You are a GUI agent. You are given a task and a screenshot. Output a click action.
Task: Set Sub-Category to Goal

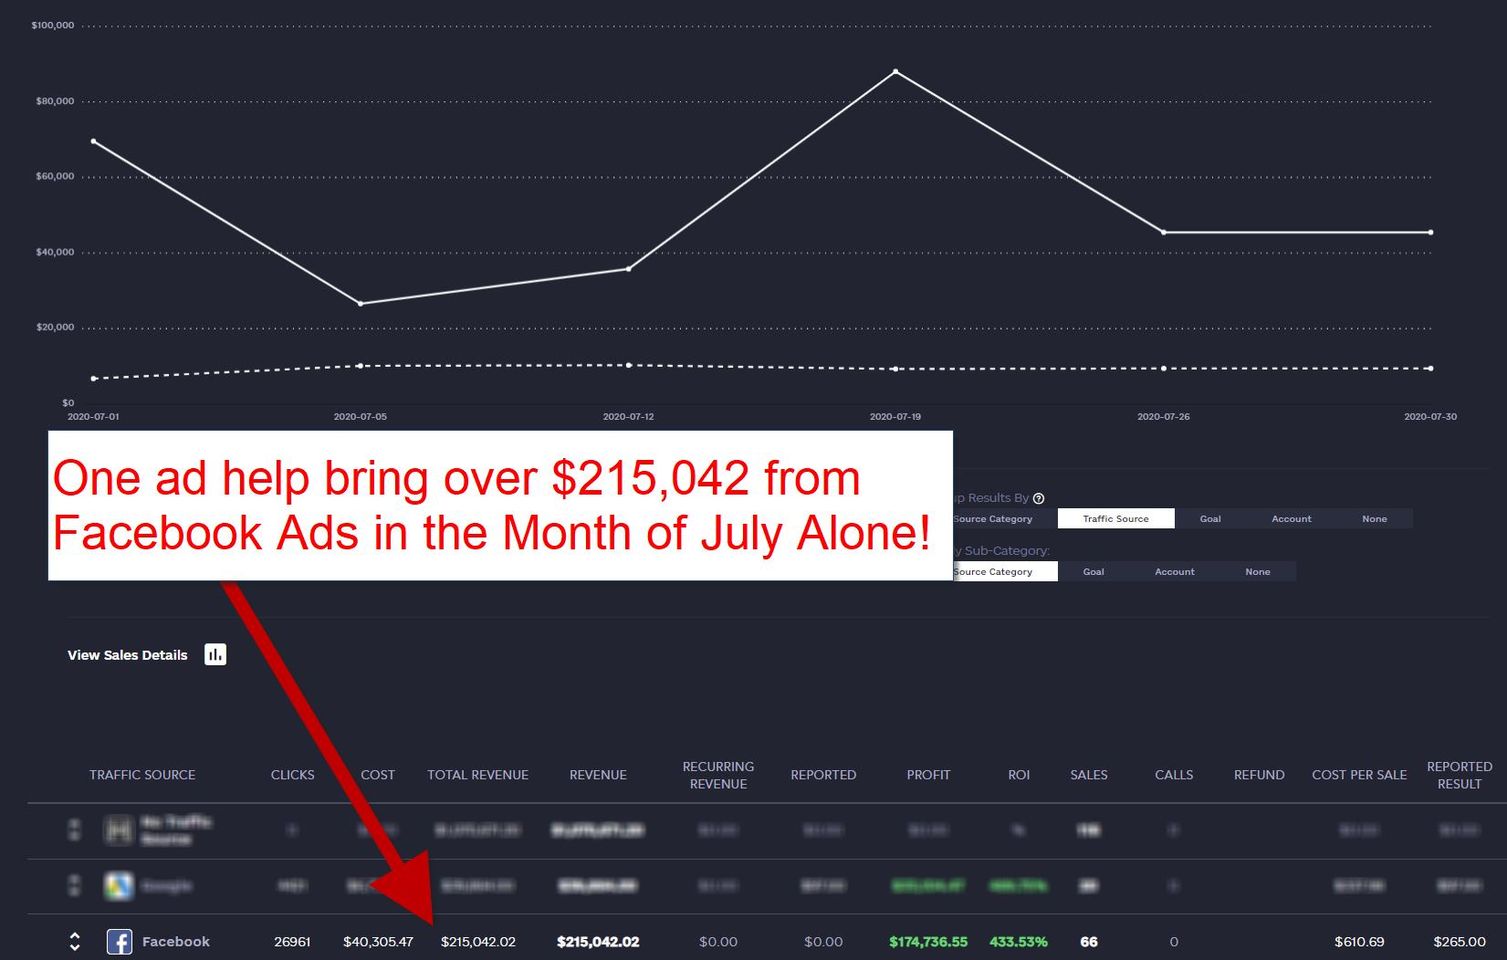pyautogui.click(x=1093, y=572)
